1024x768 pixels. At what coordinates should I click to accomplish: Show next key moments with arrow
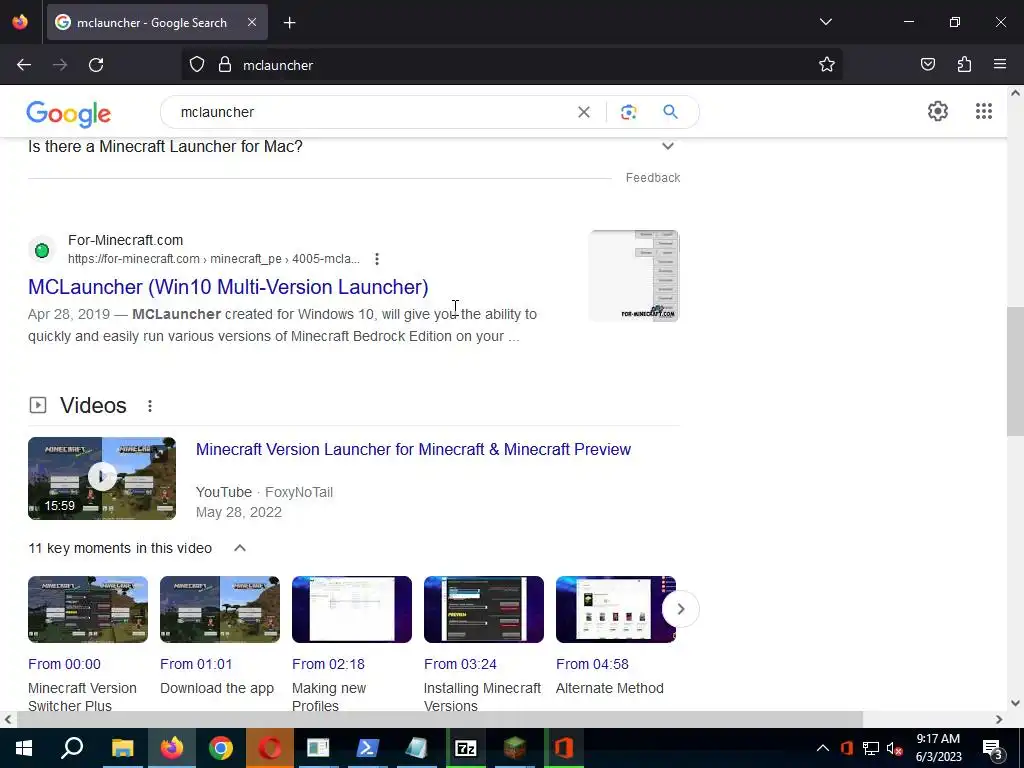coord(680,609)
